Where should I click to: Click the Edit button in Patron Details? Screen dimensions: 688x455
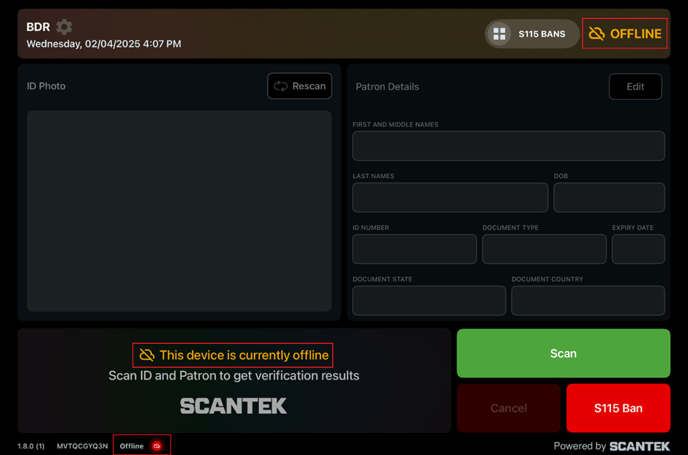click(x=635, y=86)
